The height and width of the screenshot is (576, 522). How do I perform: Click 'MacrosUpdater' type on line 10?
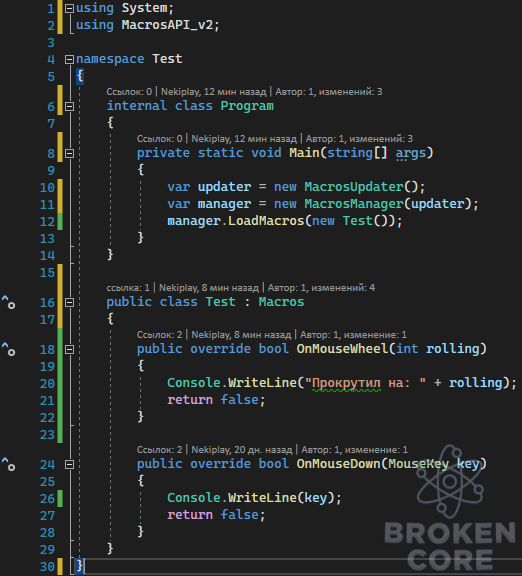[354, 187]
